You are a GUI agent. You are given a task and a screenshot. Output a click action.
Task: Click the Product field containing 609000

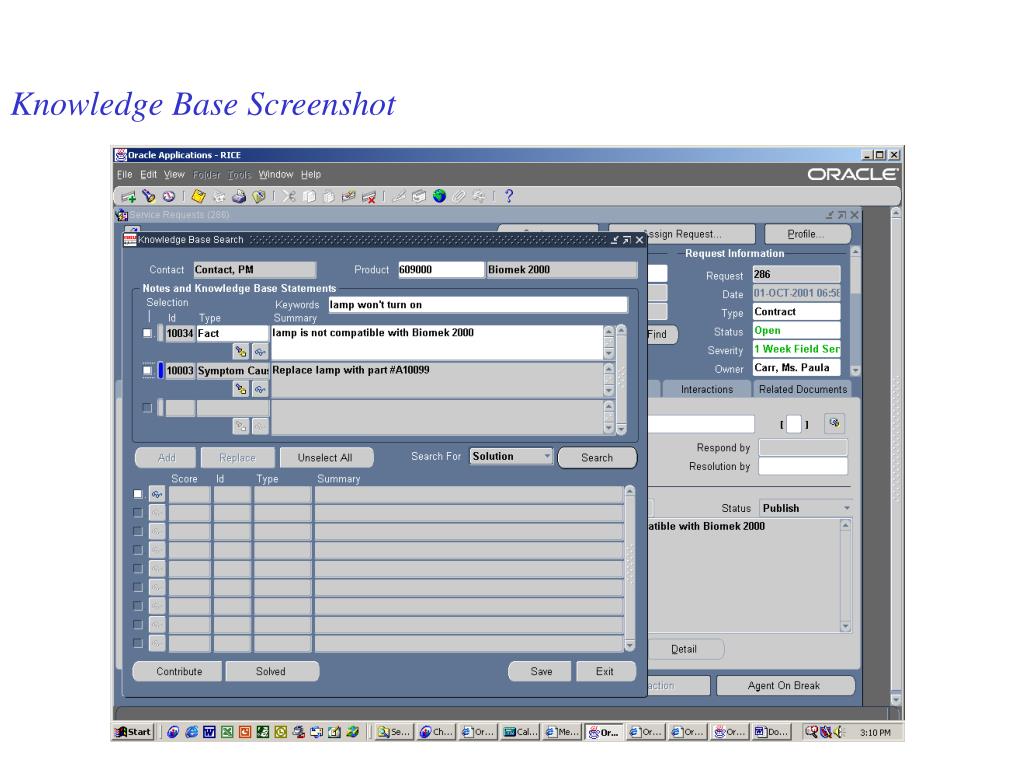pos(441,270)
